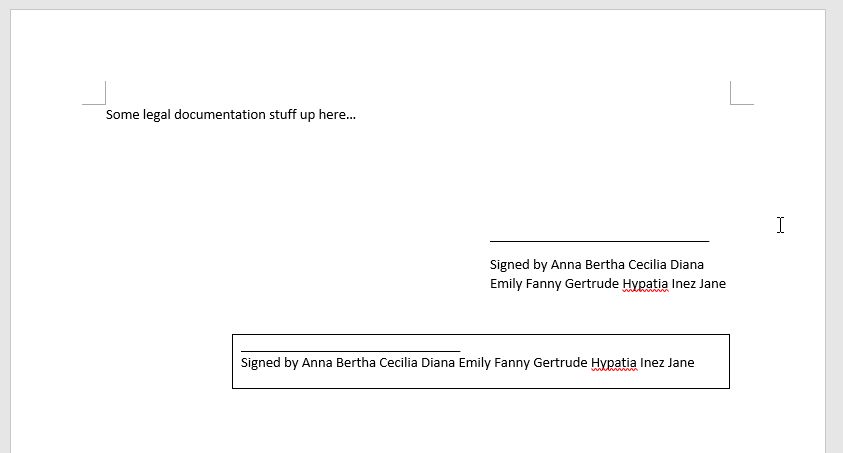
Task: Click "Jane" at the end of unboxed block
Action: point(712,284)
